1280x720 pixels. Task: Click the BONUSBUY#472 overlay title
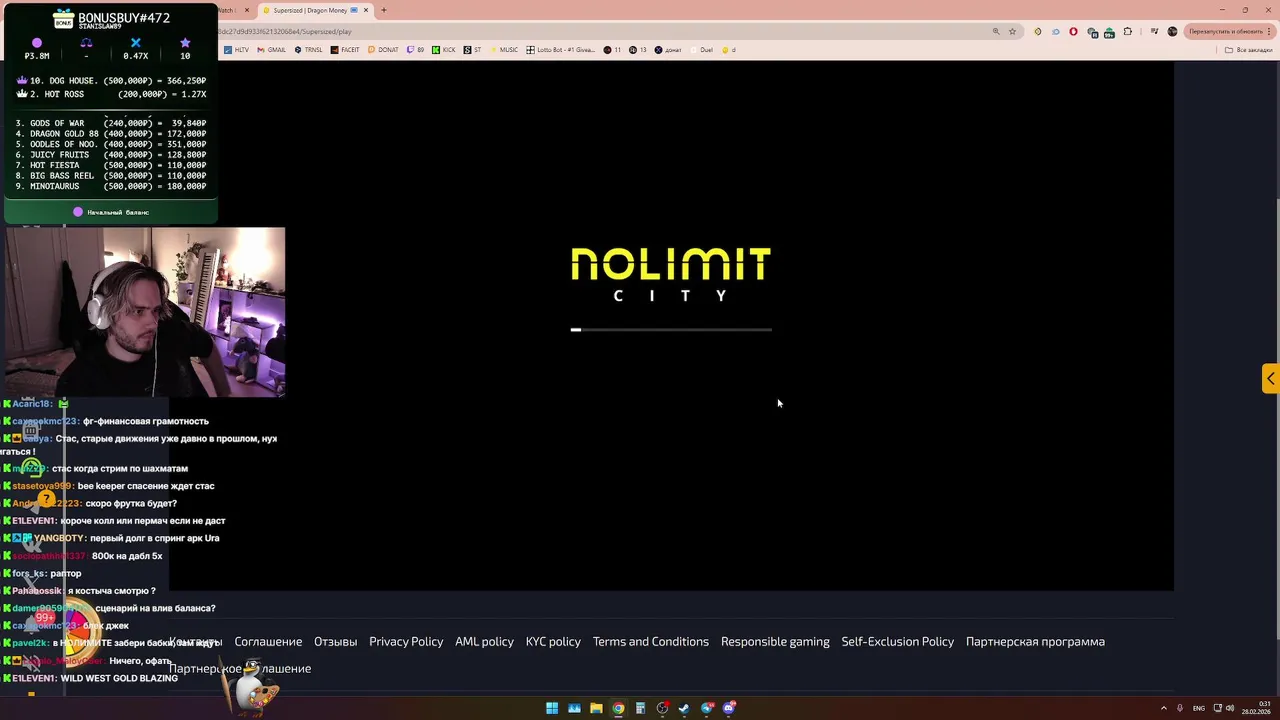pos(124,18)
